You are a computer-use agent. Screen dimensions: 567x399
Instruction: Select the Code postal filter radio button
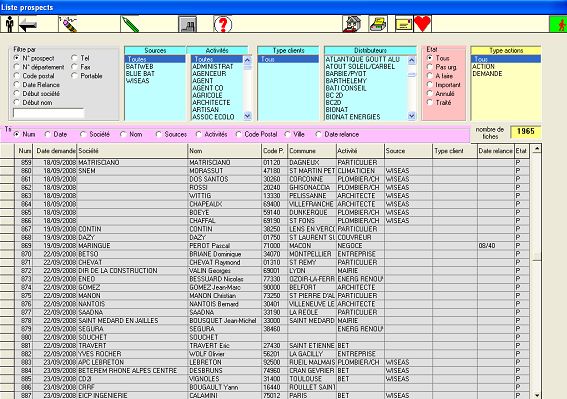[x=17, y=76]
